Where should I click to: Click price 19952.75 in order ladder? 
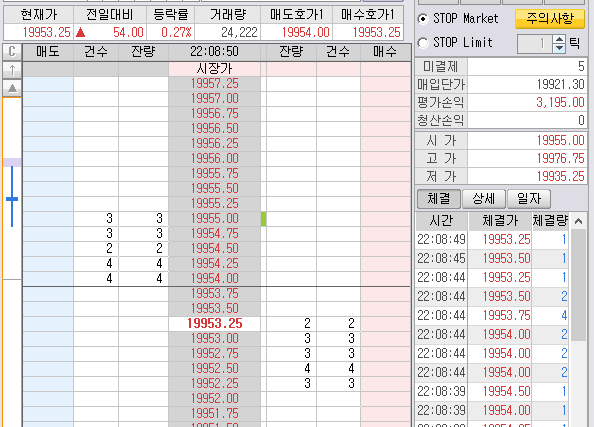[x=214, y=353]
